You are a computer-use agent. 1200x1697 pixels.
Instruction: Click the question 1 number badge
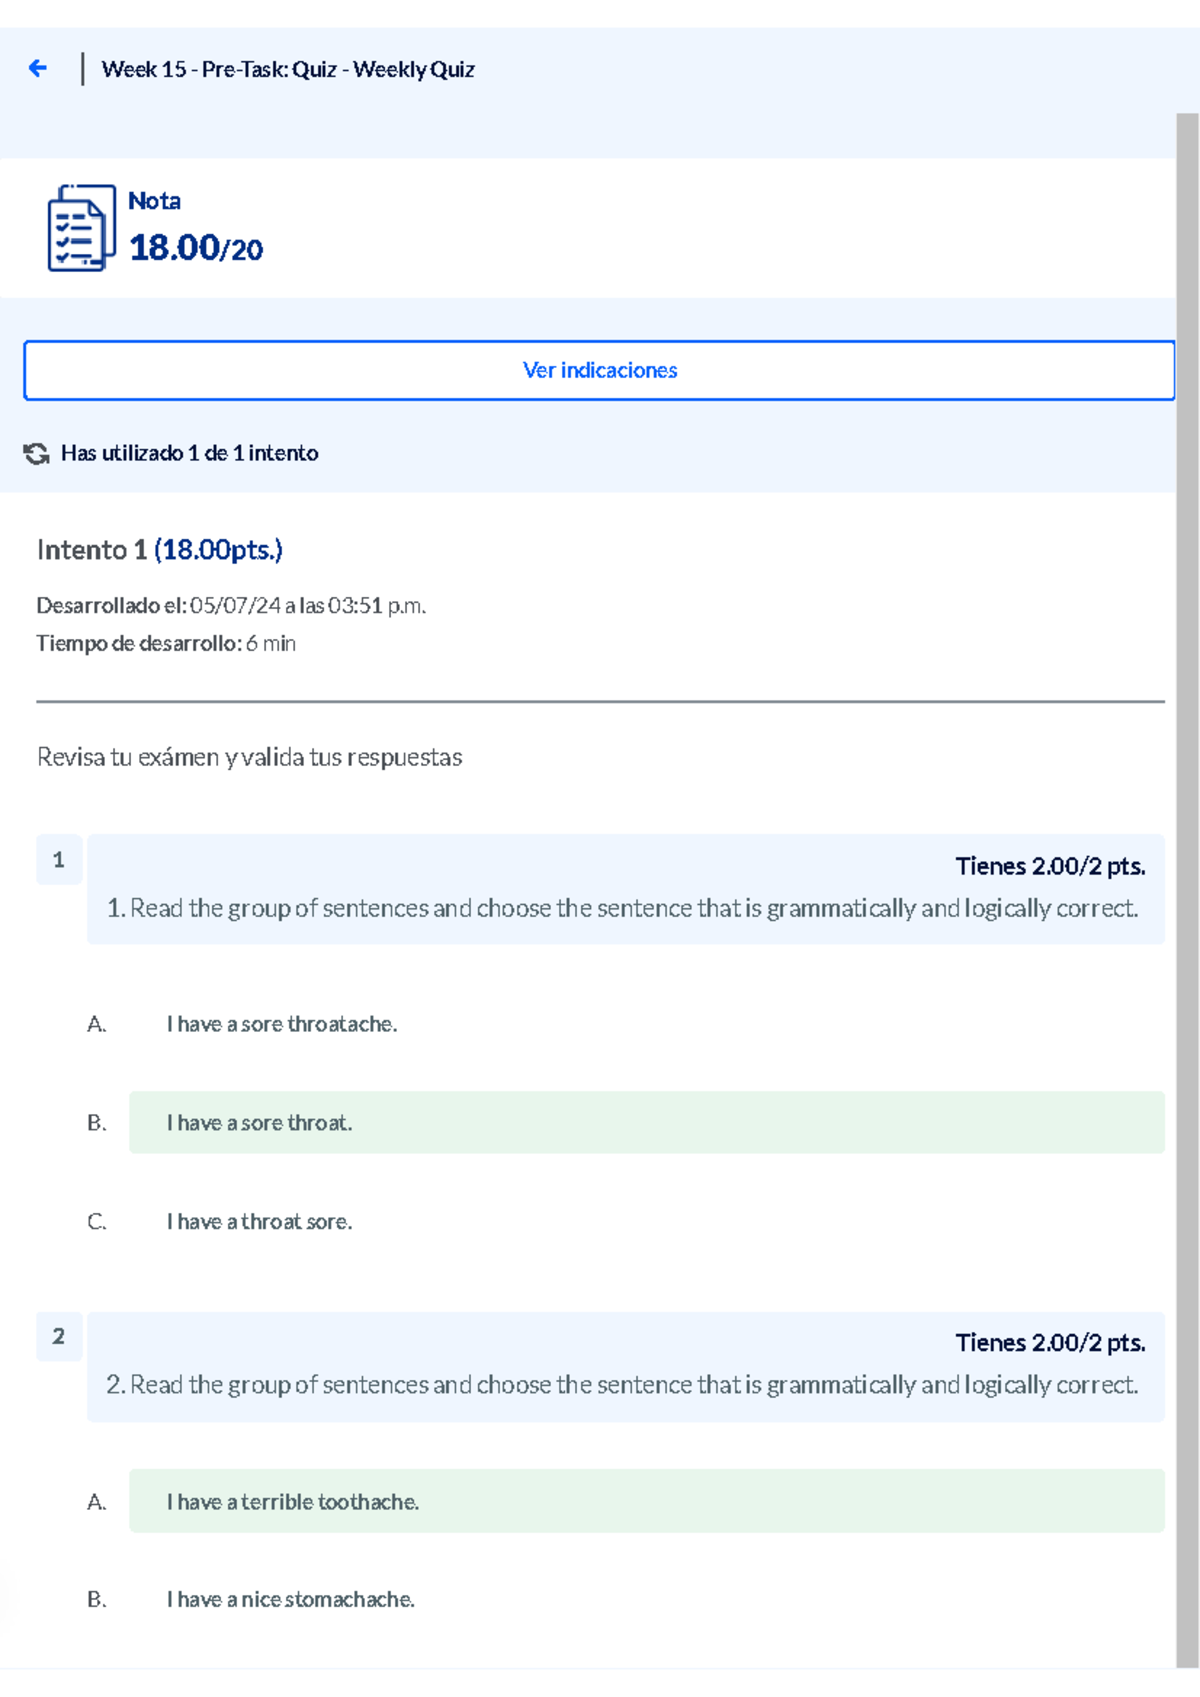59,858
